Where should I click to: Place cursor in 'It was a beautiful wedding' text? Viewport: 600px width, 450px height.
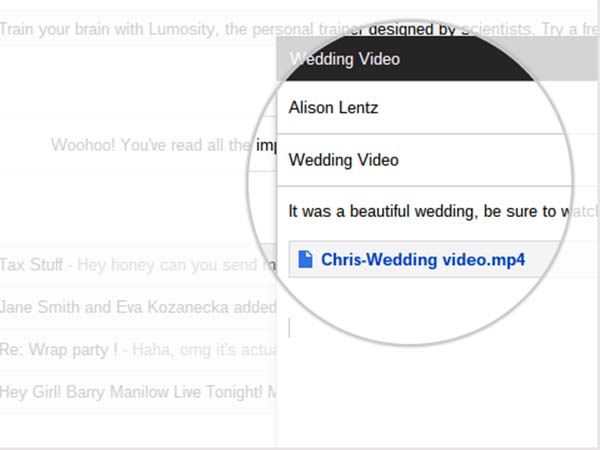[420, 211]
